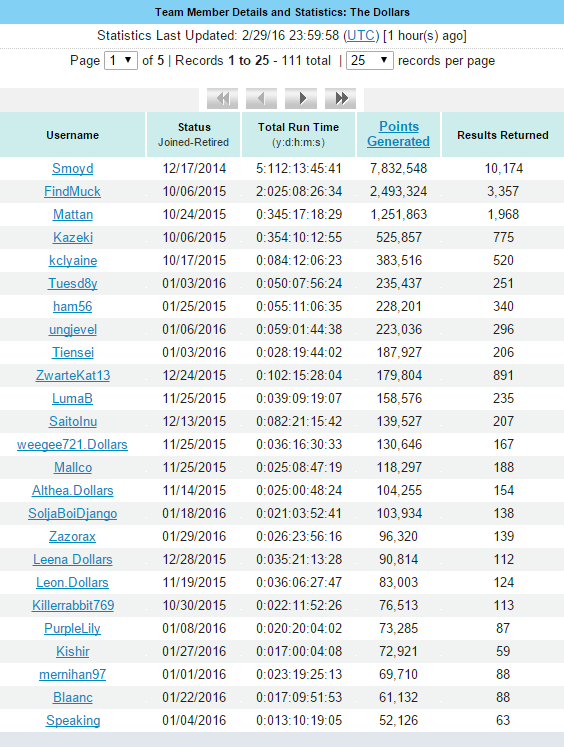Open Leena.Dollars user page
This screenshot has width=564, height=747.
pos(72,559)
